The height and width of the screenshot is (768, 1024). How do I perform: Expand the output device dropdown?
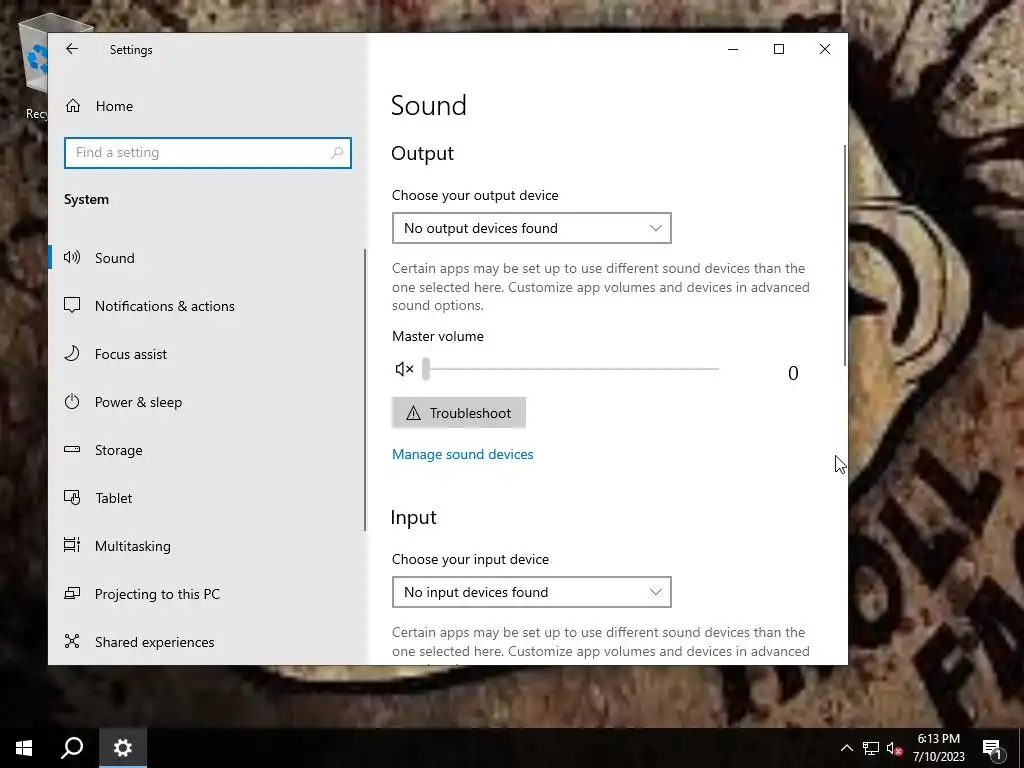pyautogui.click(x=532, y=228)
